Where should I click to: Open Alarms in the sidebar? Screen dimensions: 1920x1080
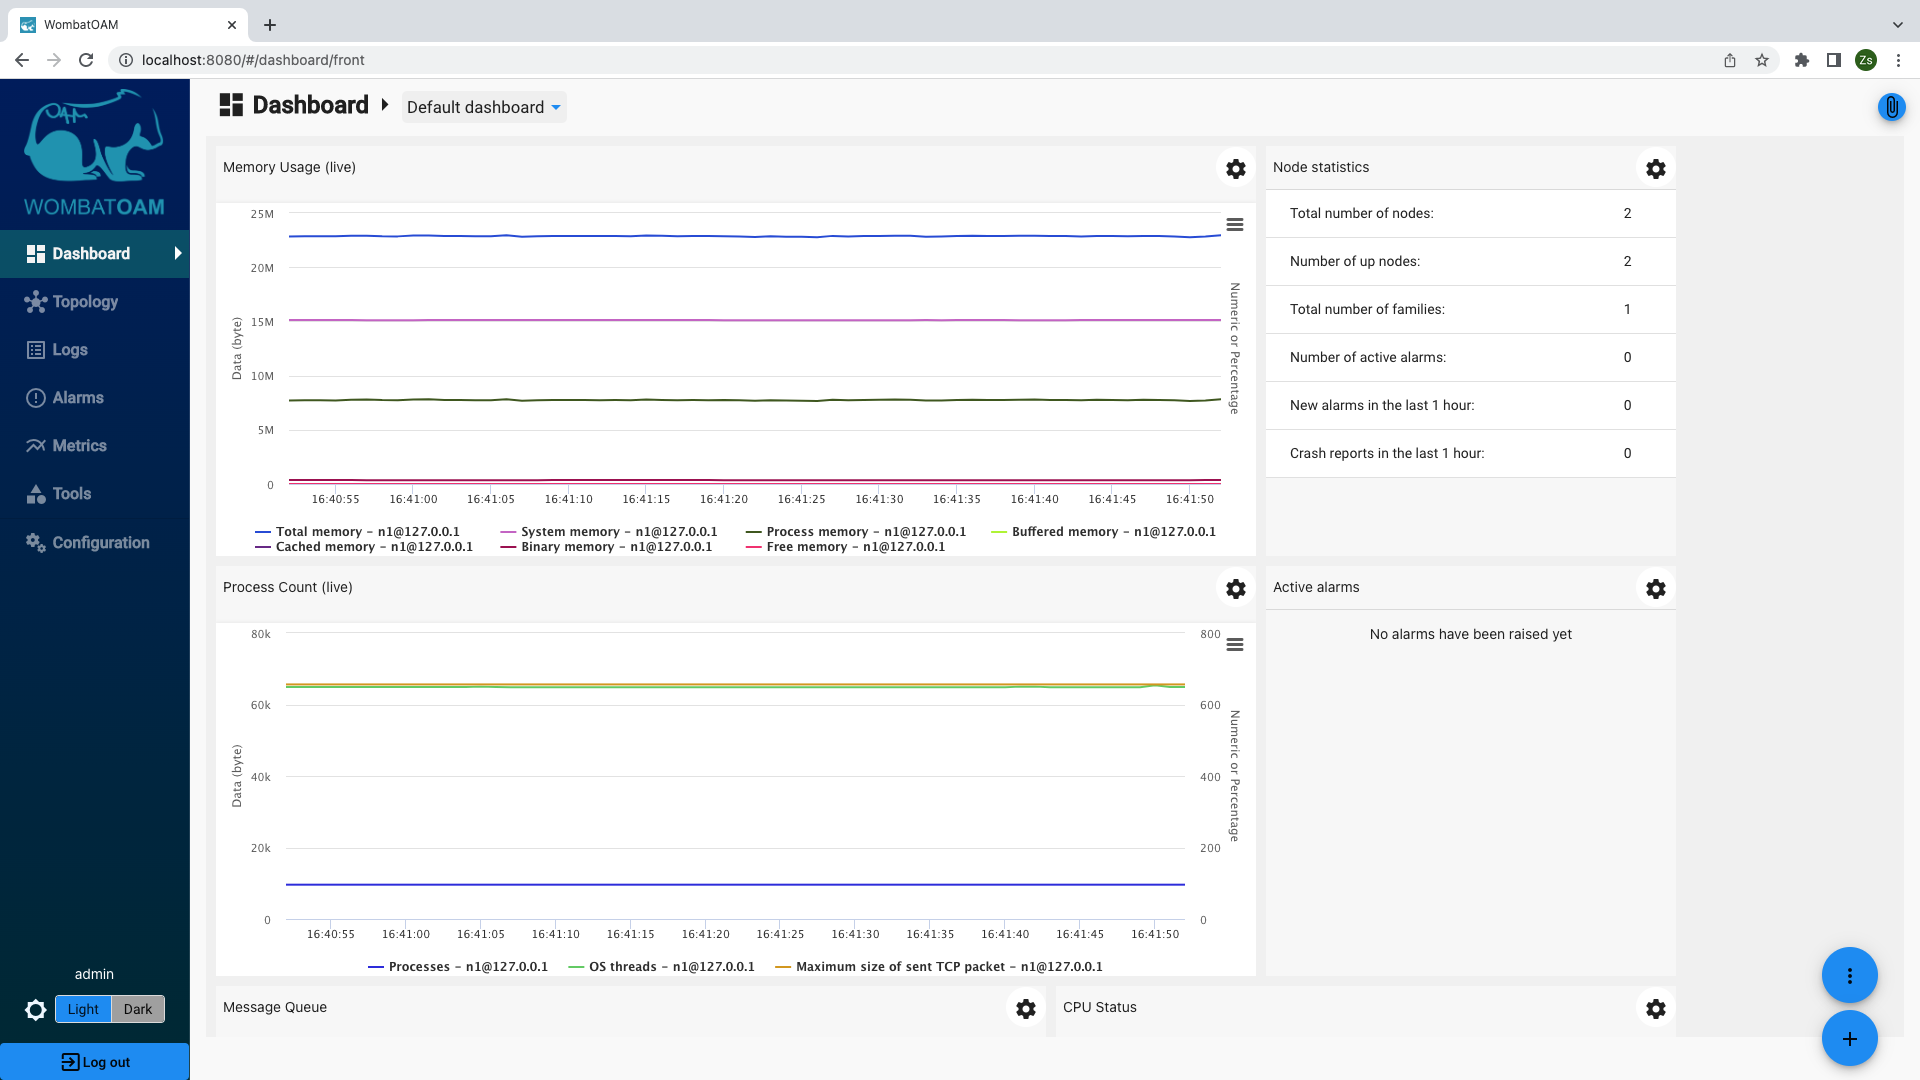[94, 398]
